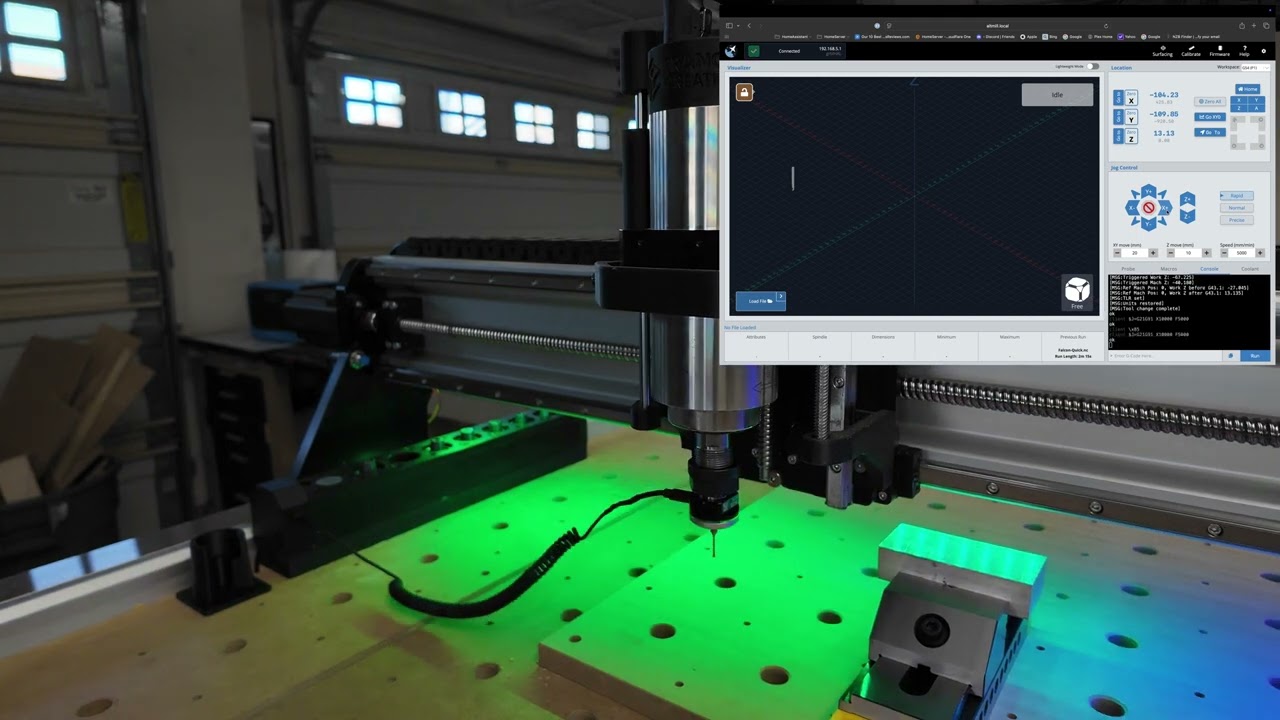
Task: Click the Home button
Action: tap(1248, 89)
